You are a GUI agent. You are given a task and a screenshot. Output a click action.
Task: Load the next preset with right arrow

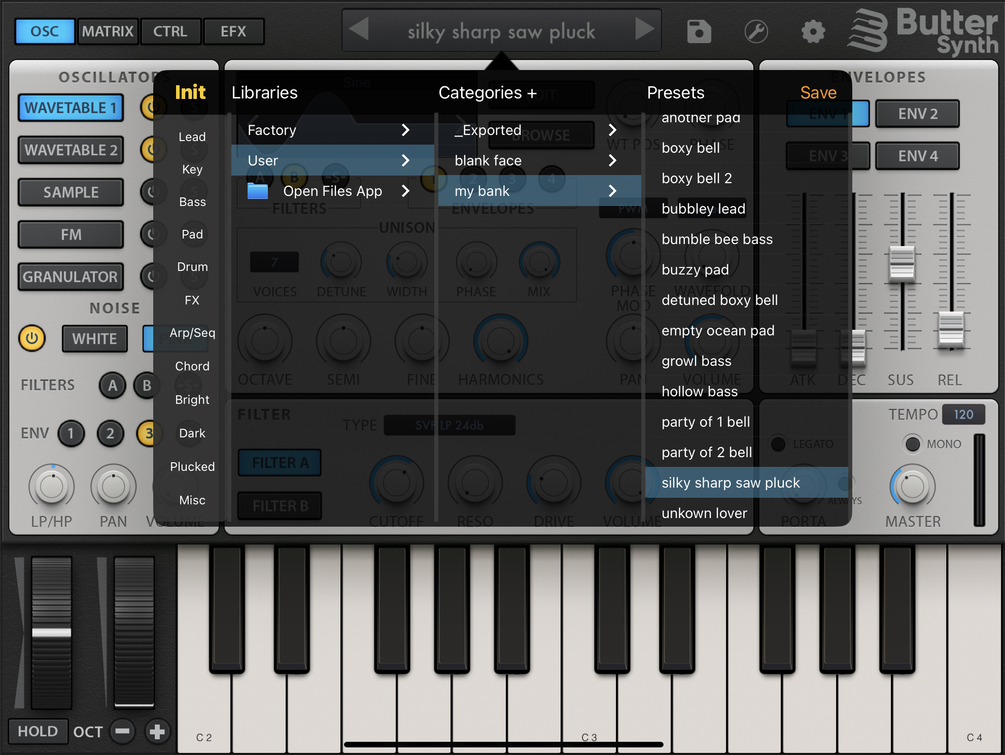pyautogui.click(x=645, y=29)
